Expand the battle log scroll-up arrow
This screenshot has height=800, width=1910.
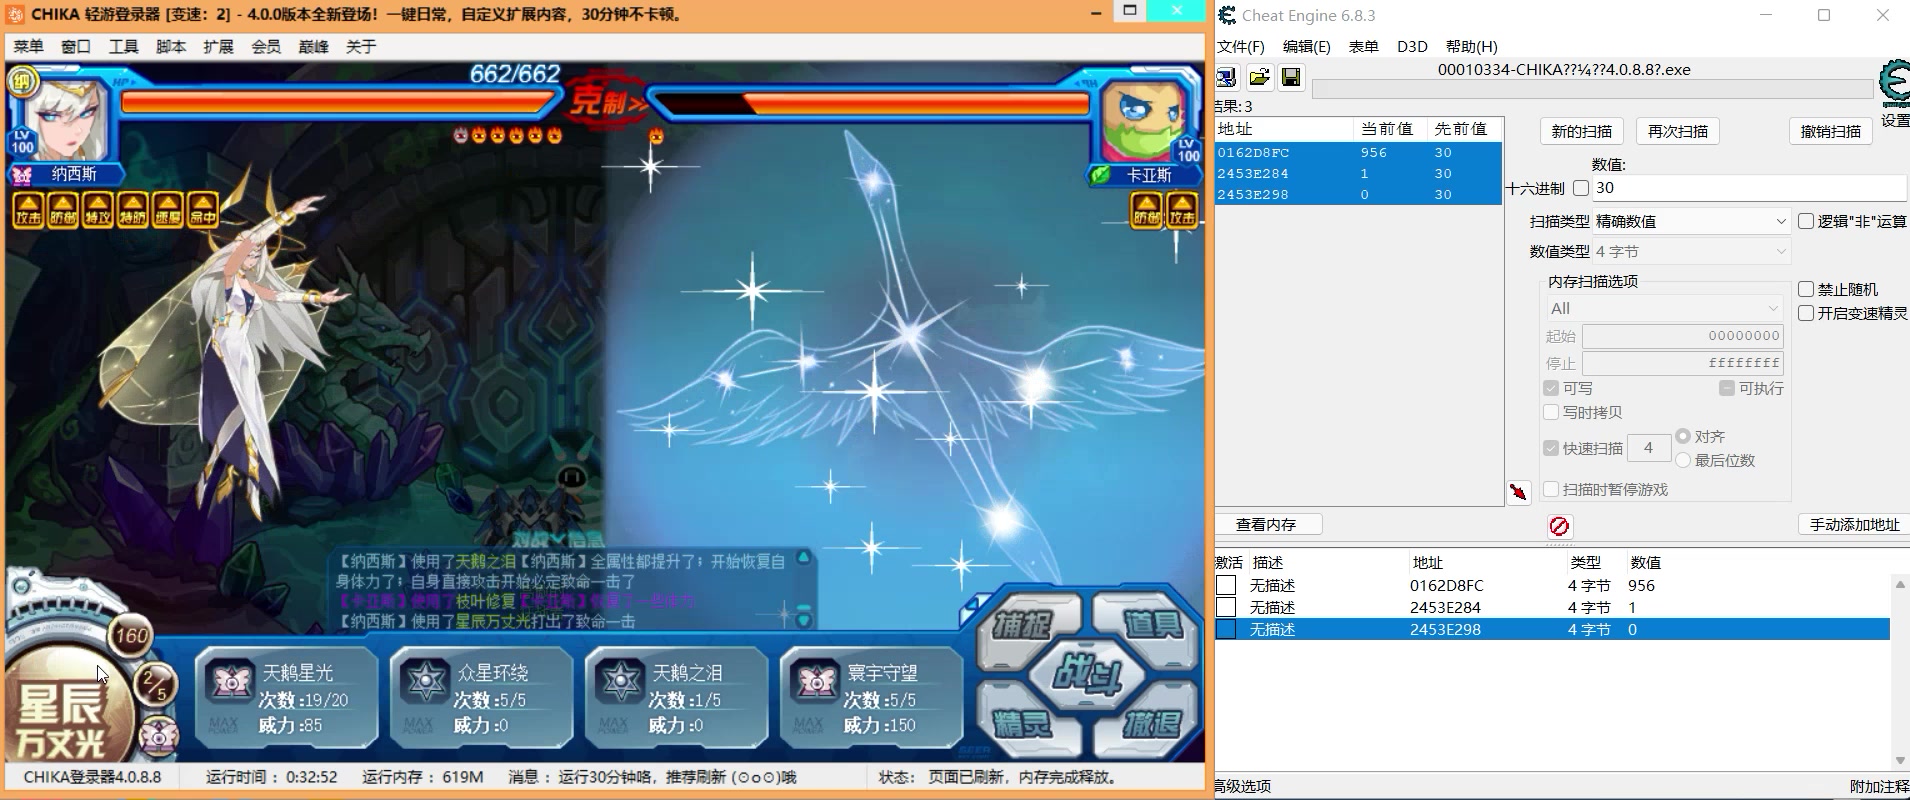pyautogui.click(x=803, y=559)
